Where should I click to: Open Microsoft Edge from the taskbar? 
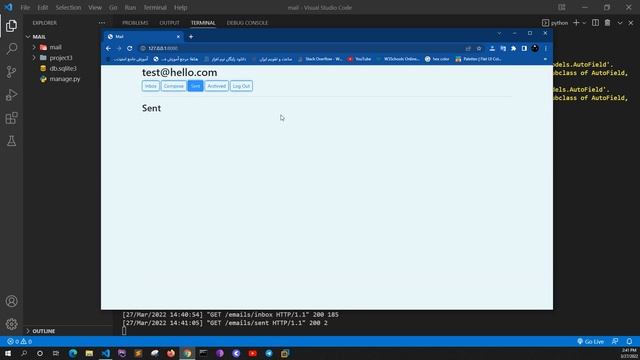[x=73, y=353]
